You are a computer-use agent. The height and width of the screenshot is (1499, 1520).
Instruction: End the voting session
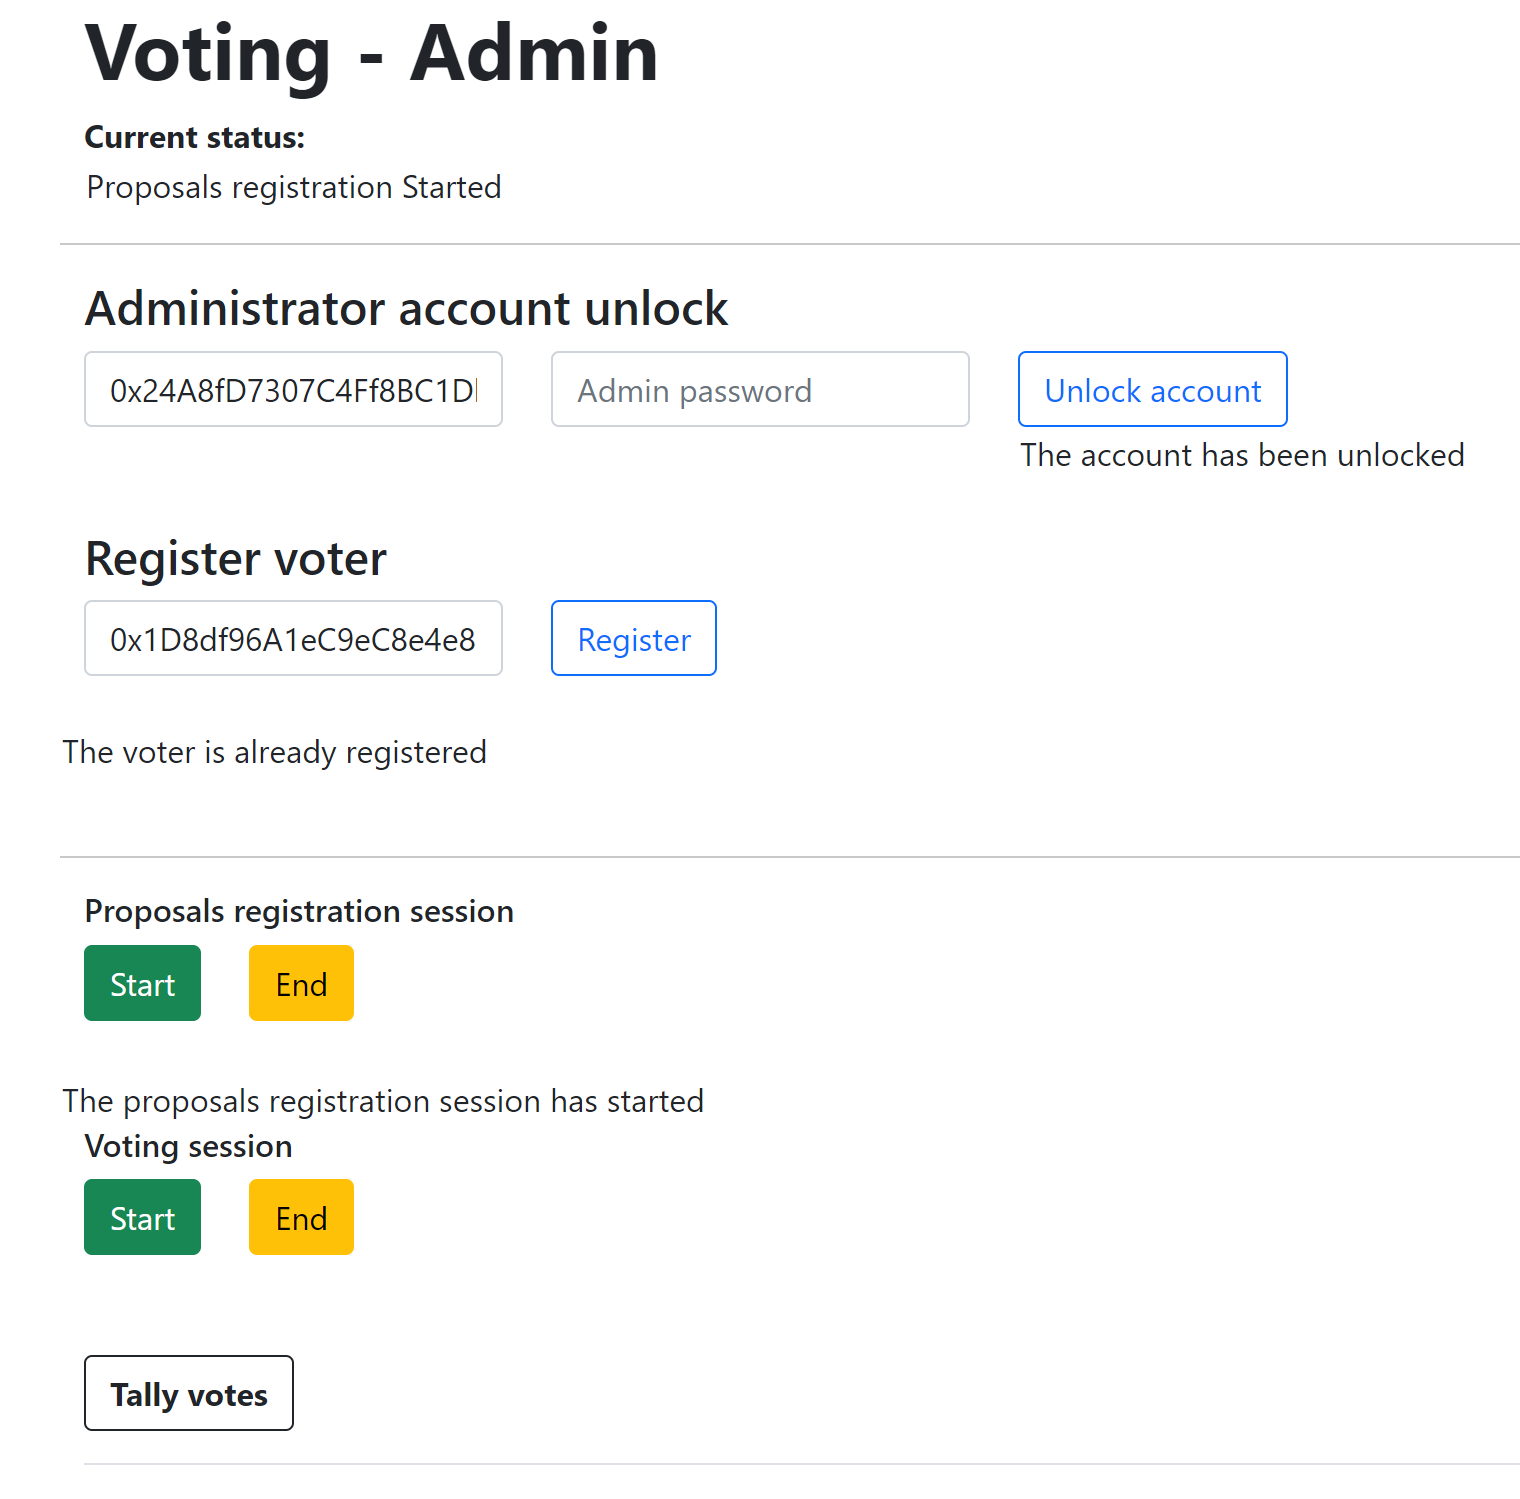tap(301, 1218)
